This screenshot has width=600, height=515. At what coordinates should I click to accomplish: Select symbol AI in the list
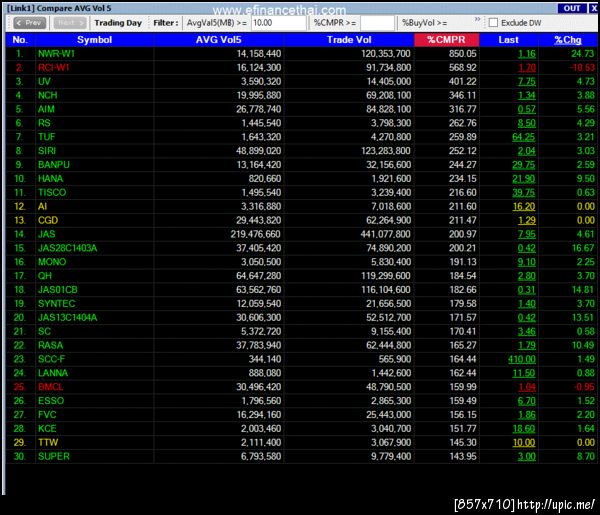click(x=42, y=207)
